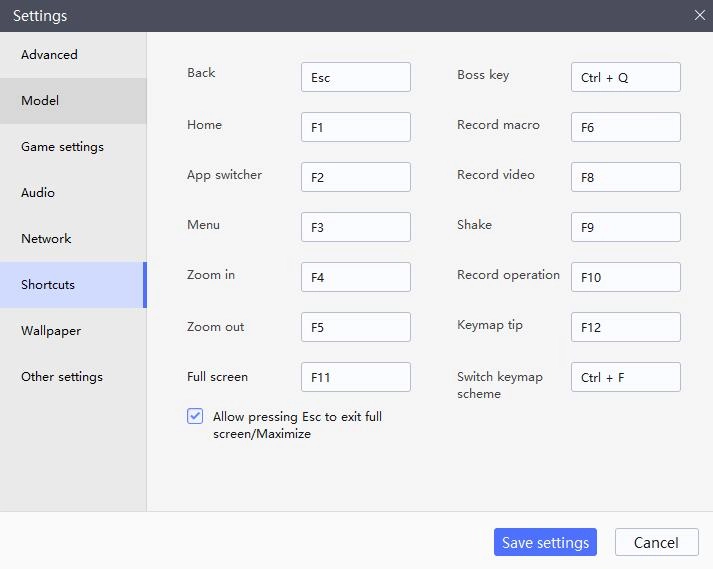
Task: Click the Zoom out shortcut field F5
Action: click(x=356, y=327)
